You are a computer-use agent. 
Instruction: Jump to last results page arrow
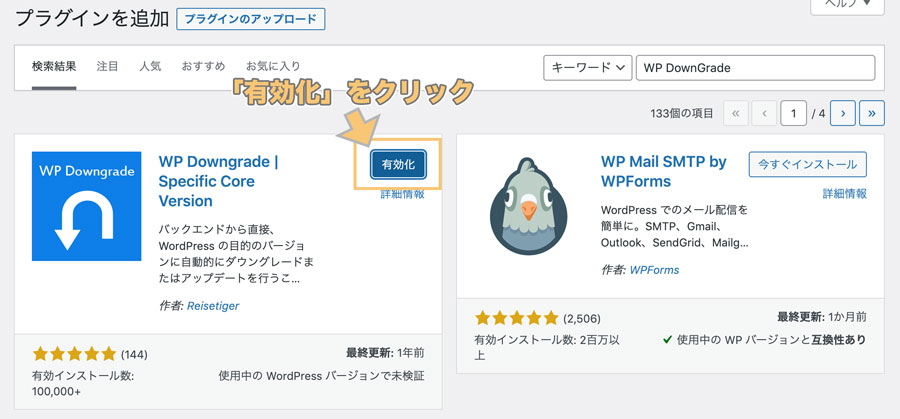pyautogui.click(x=872, y=114)
